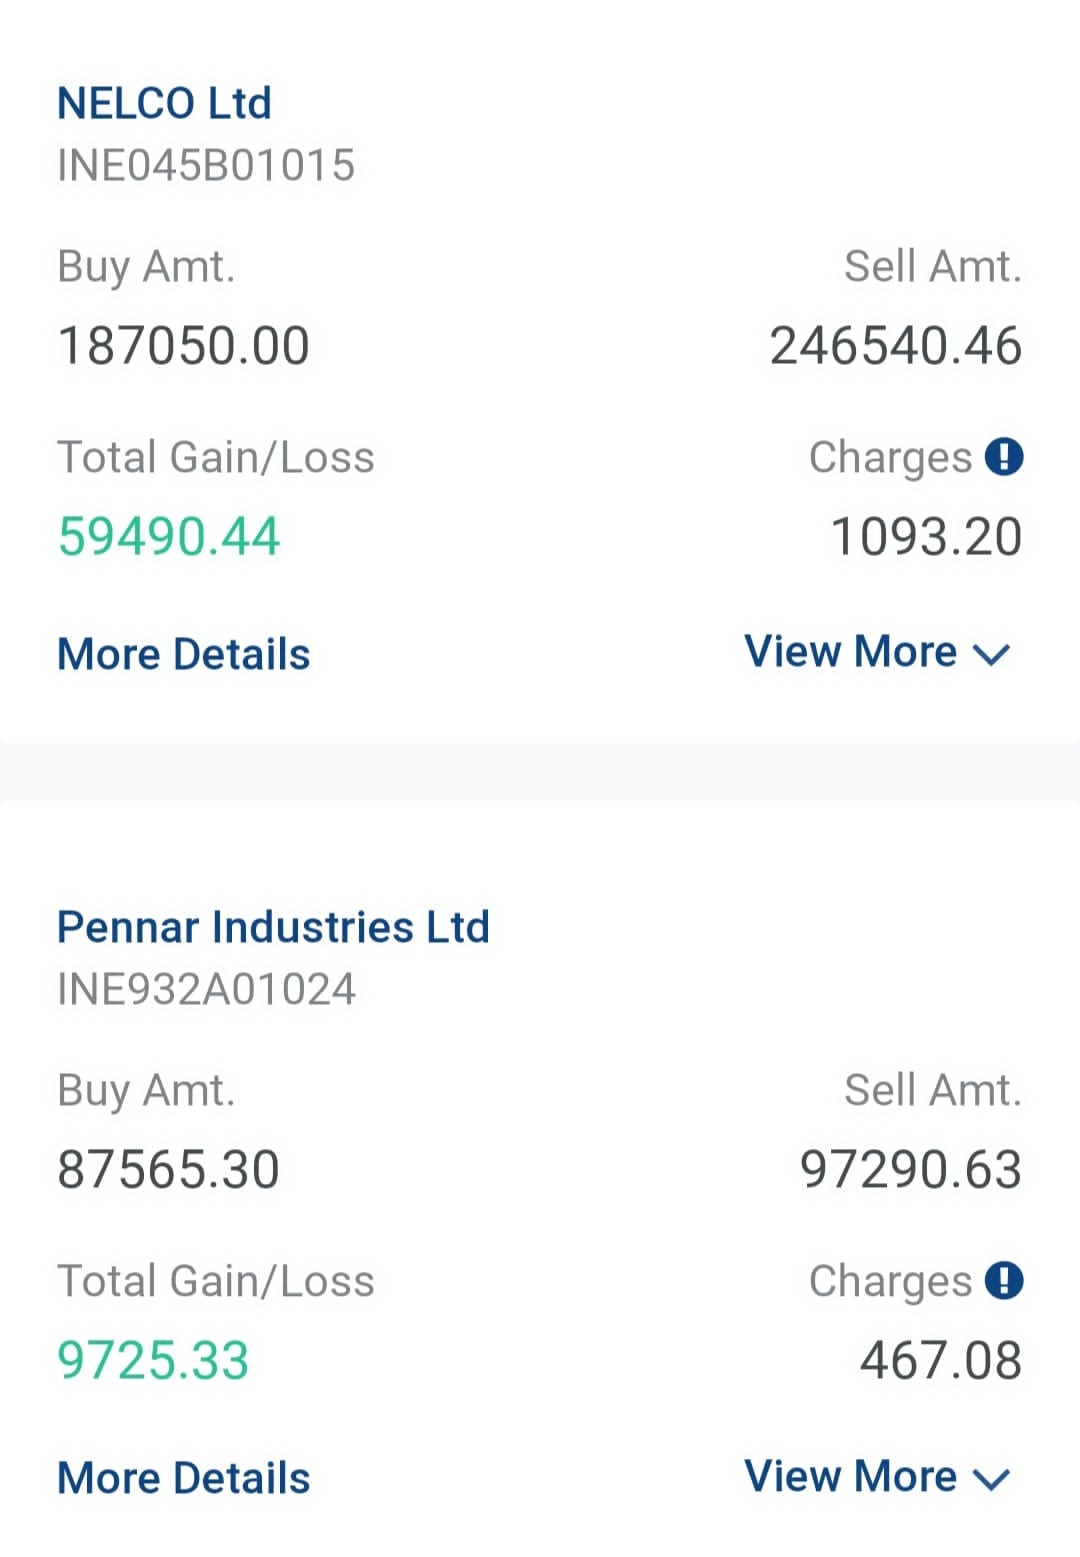Image resolution: width=1080 pixels, height=1557 pixels.
Task: Click the Pennar gain value 9725.33
Action: tap(153, 1360)
